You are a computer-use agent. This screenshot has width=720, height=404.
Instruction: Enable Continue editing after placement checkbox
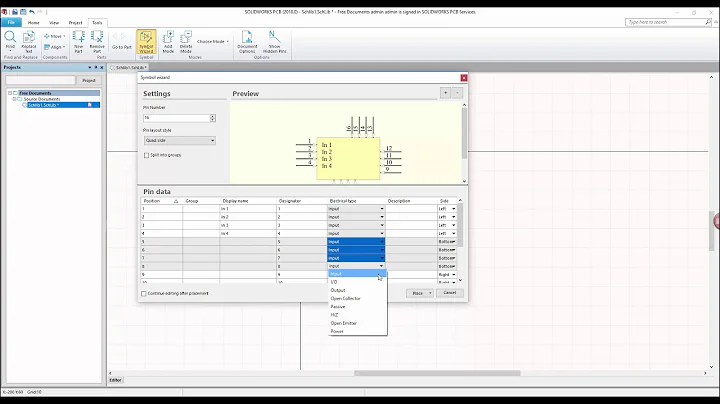click(144, 293)
